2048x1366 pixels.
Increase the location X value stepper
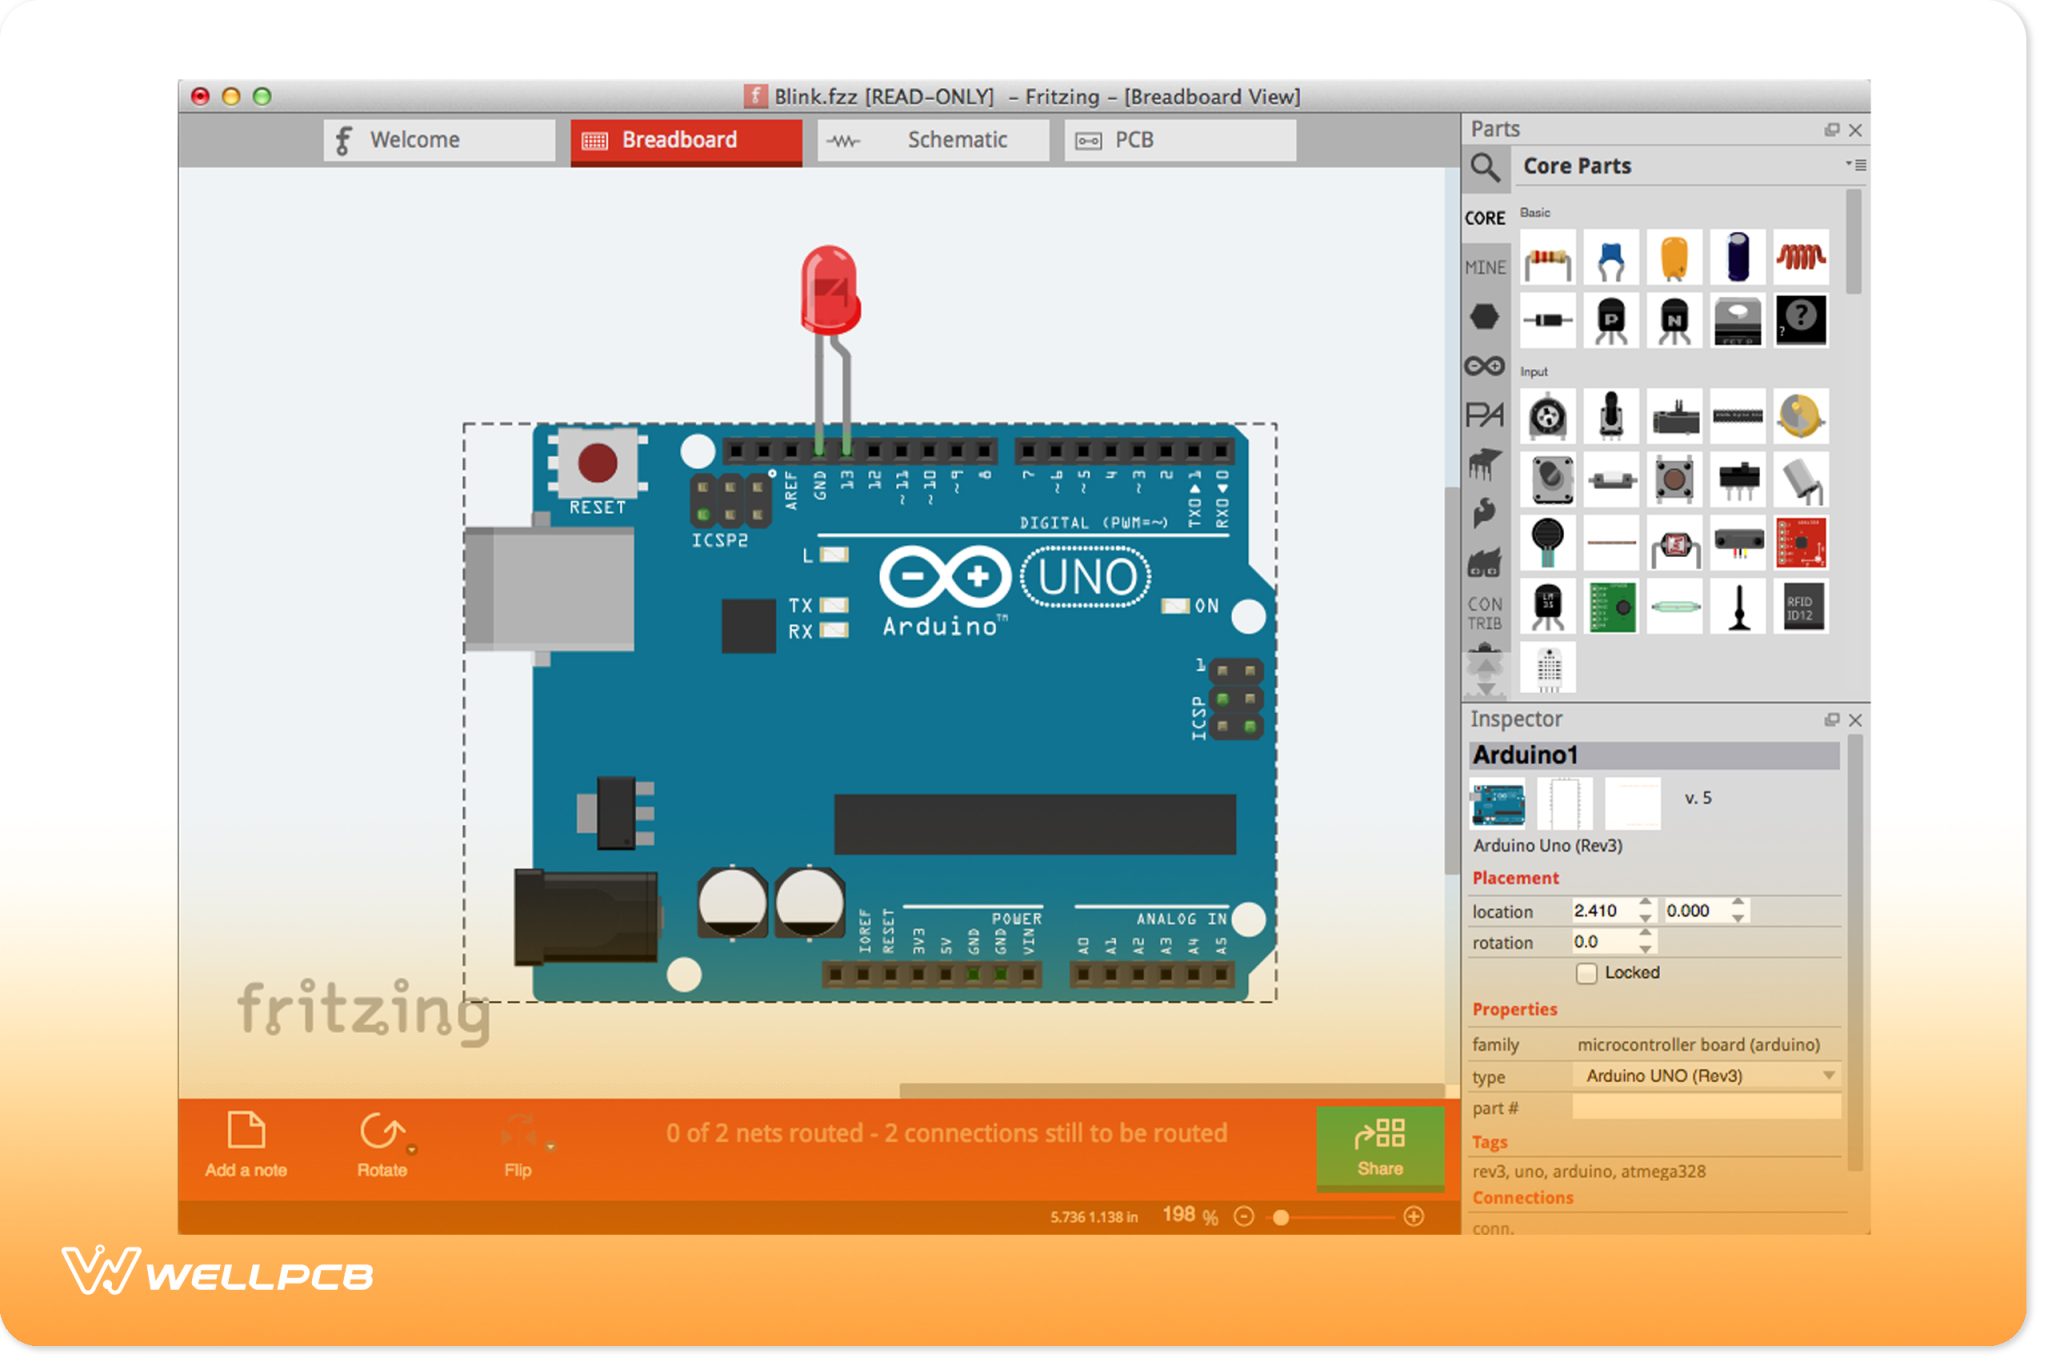click(1645, 903)
